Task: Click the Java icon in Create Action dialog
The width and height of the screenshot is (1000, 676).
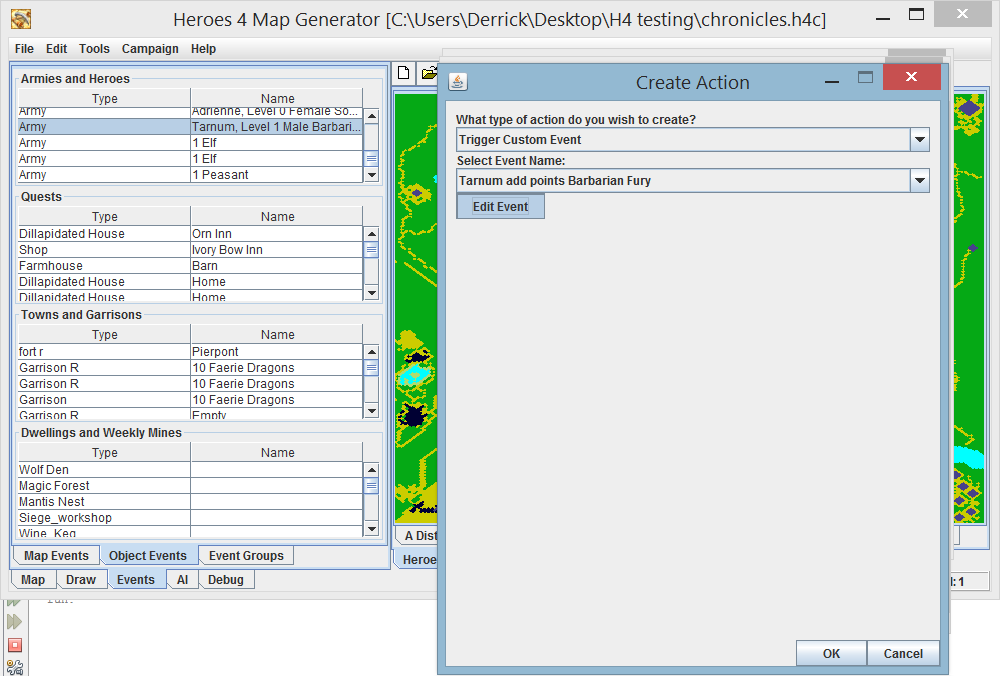Action: pyautogui.click(x=458, y=82)
